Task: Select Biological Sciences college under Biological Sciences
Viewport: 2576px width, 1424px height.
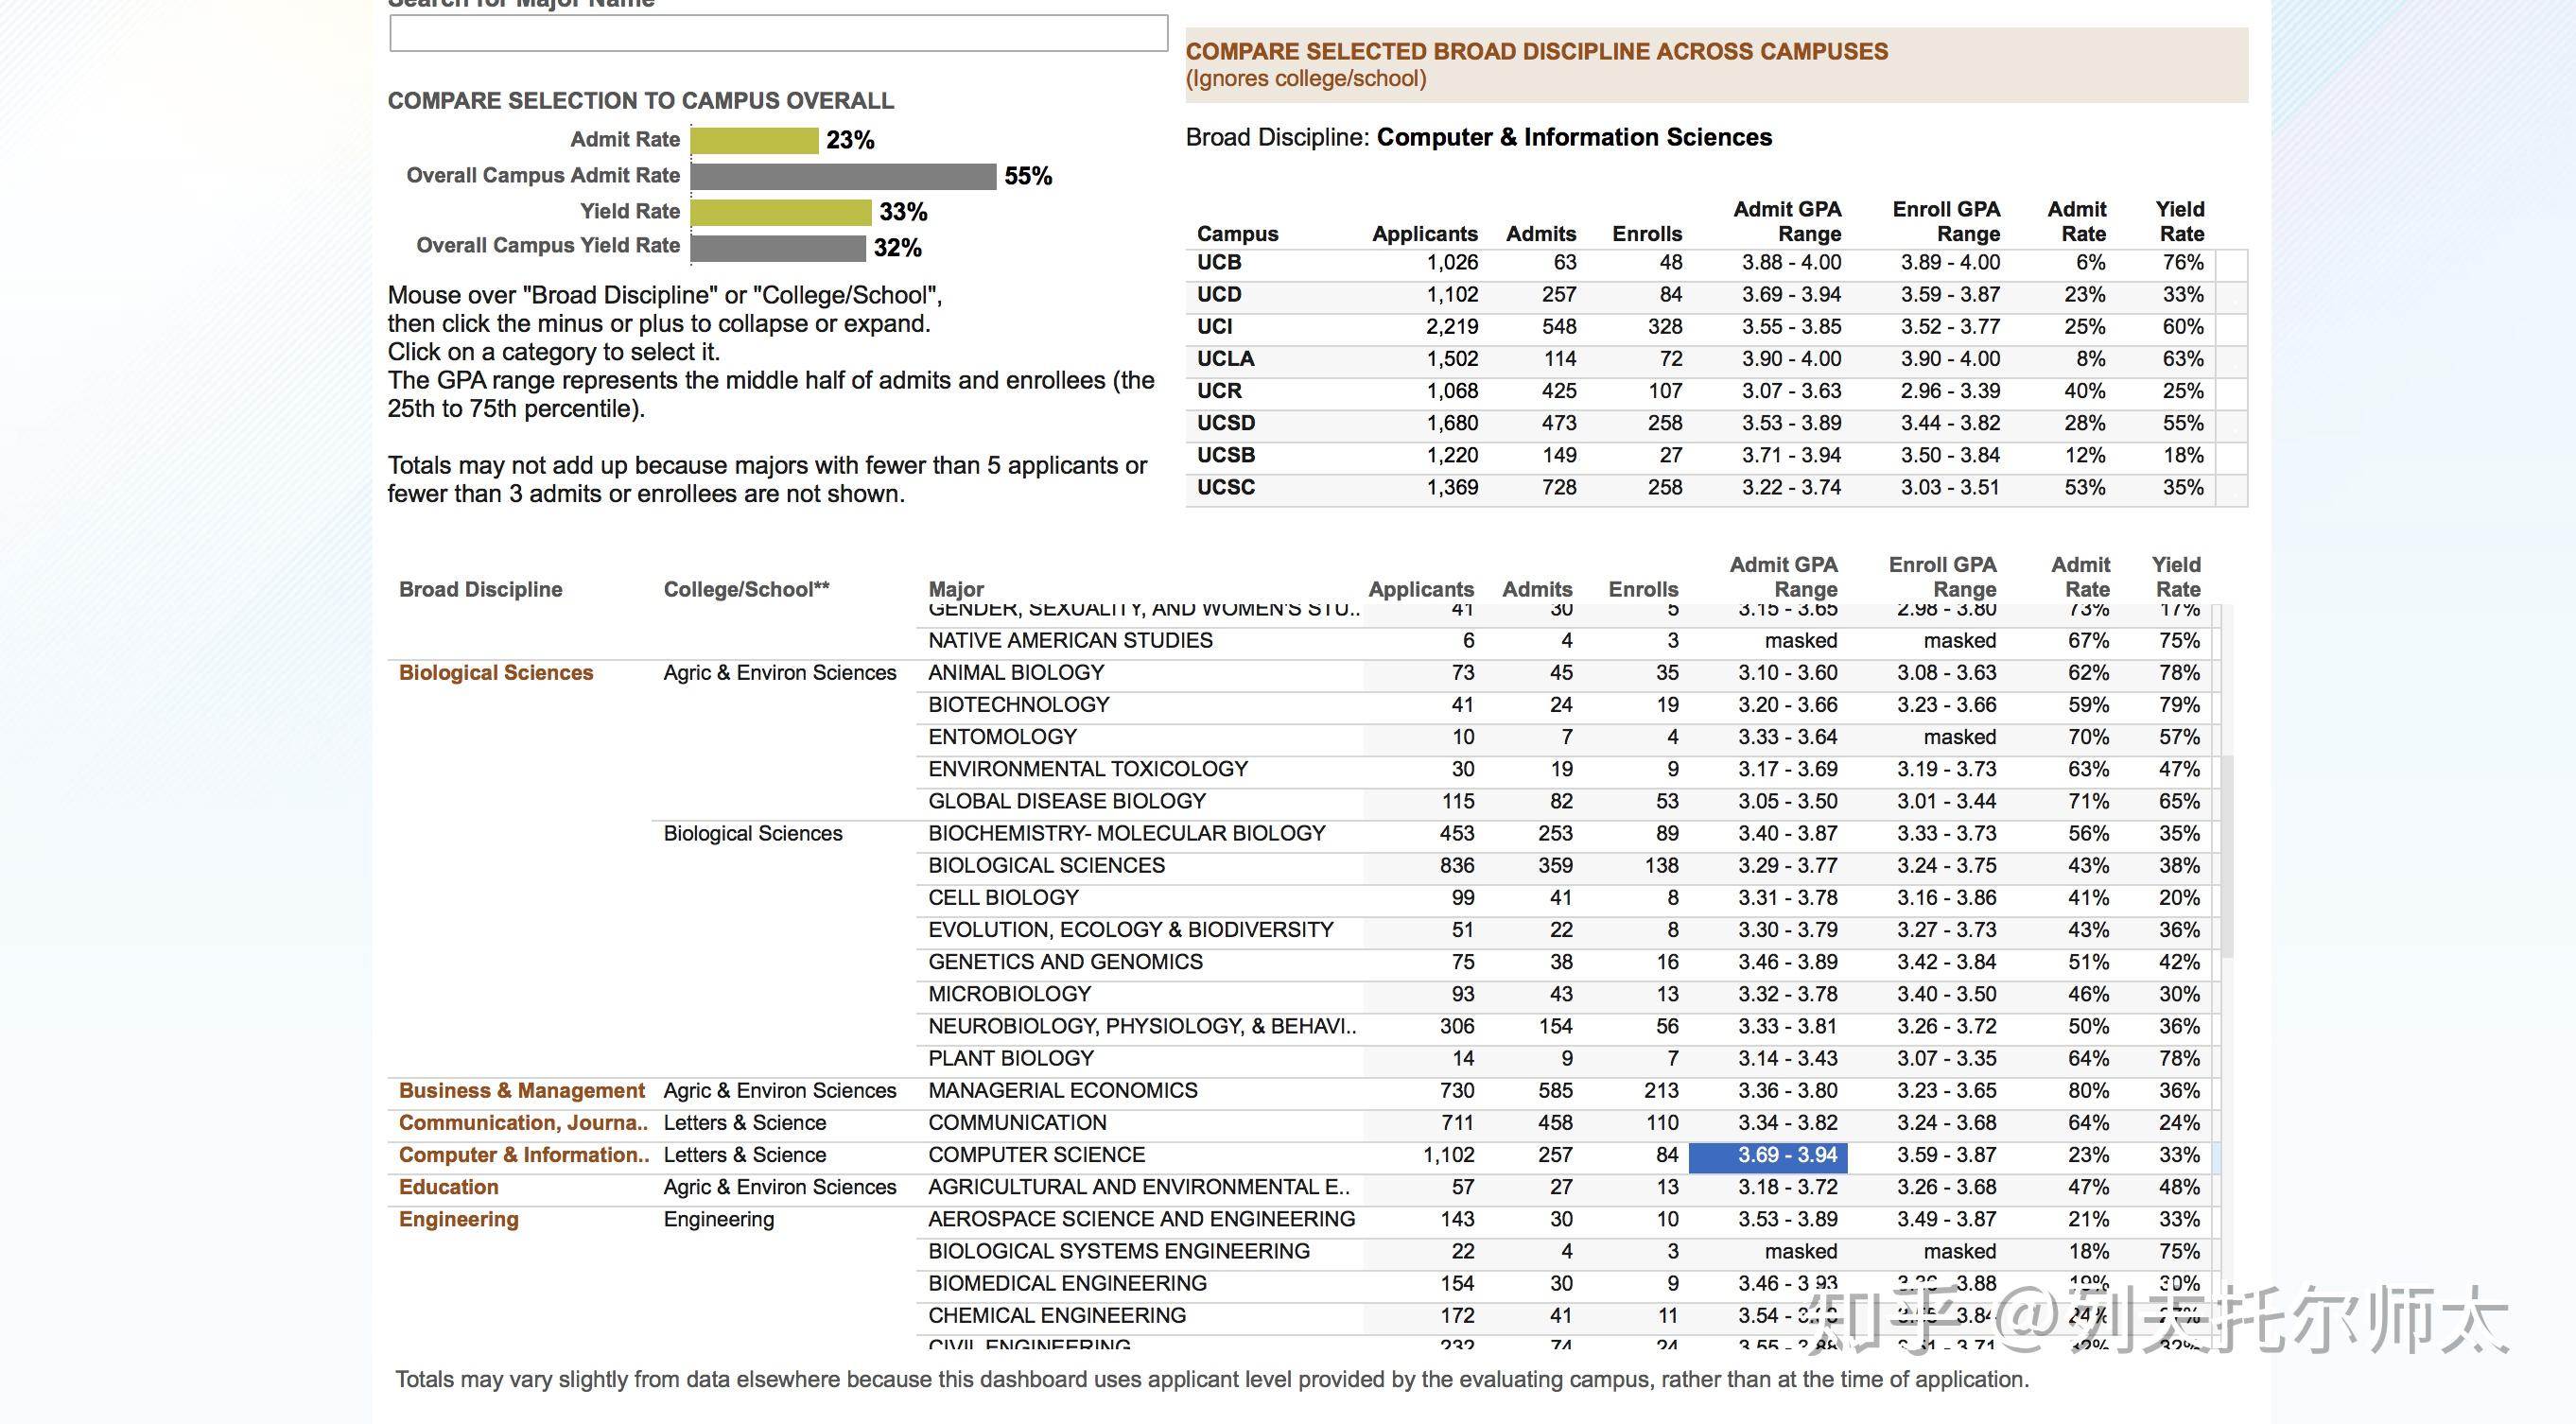Action: pyautogui.click(x=752, y=834)
